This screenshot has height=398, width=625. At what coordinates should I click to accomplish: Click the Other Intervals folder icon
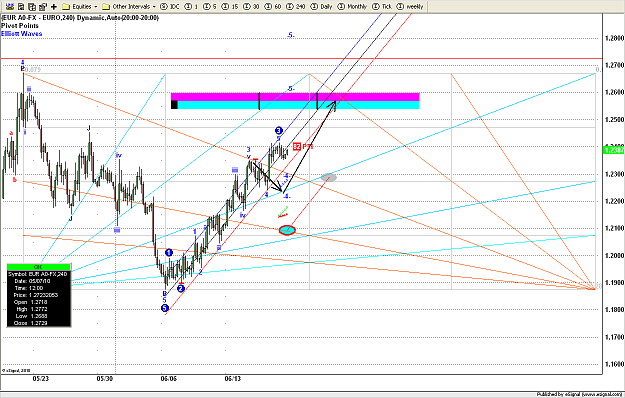coord(106,6)
